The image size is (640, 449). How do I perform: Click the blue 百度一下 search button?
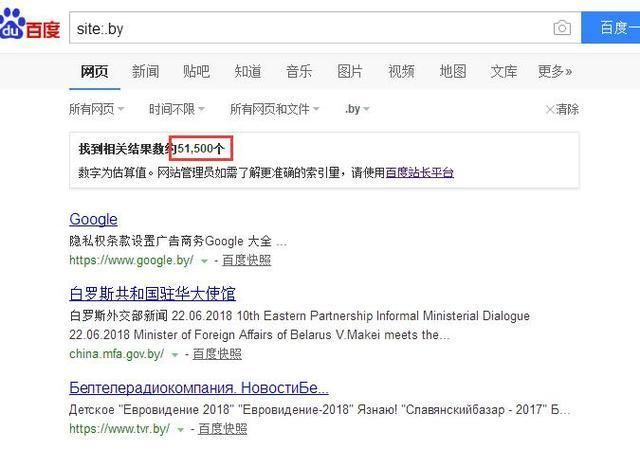[x=611, y=28]
